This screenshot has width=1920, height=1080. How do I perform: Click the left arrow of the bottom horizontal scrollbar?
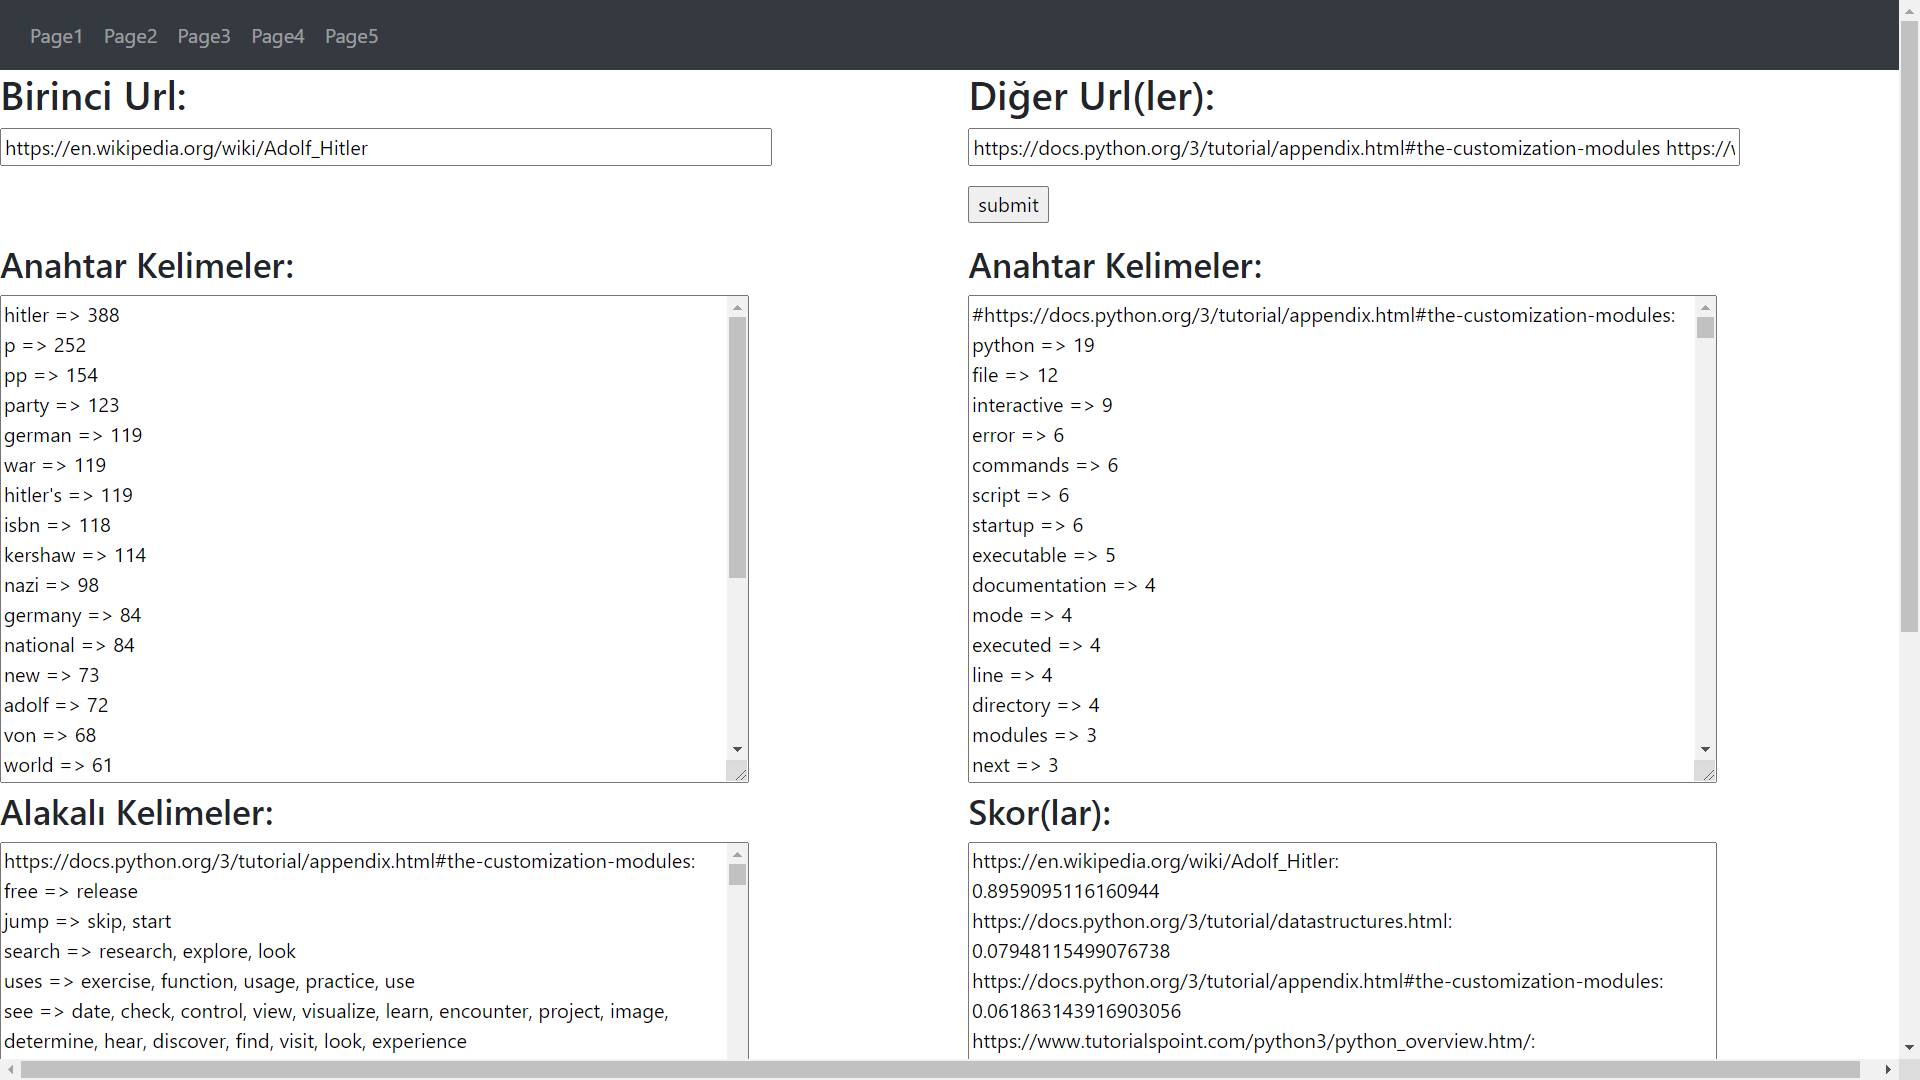[10, 1070]
